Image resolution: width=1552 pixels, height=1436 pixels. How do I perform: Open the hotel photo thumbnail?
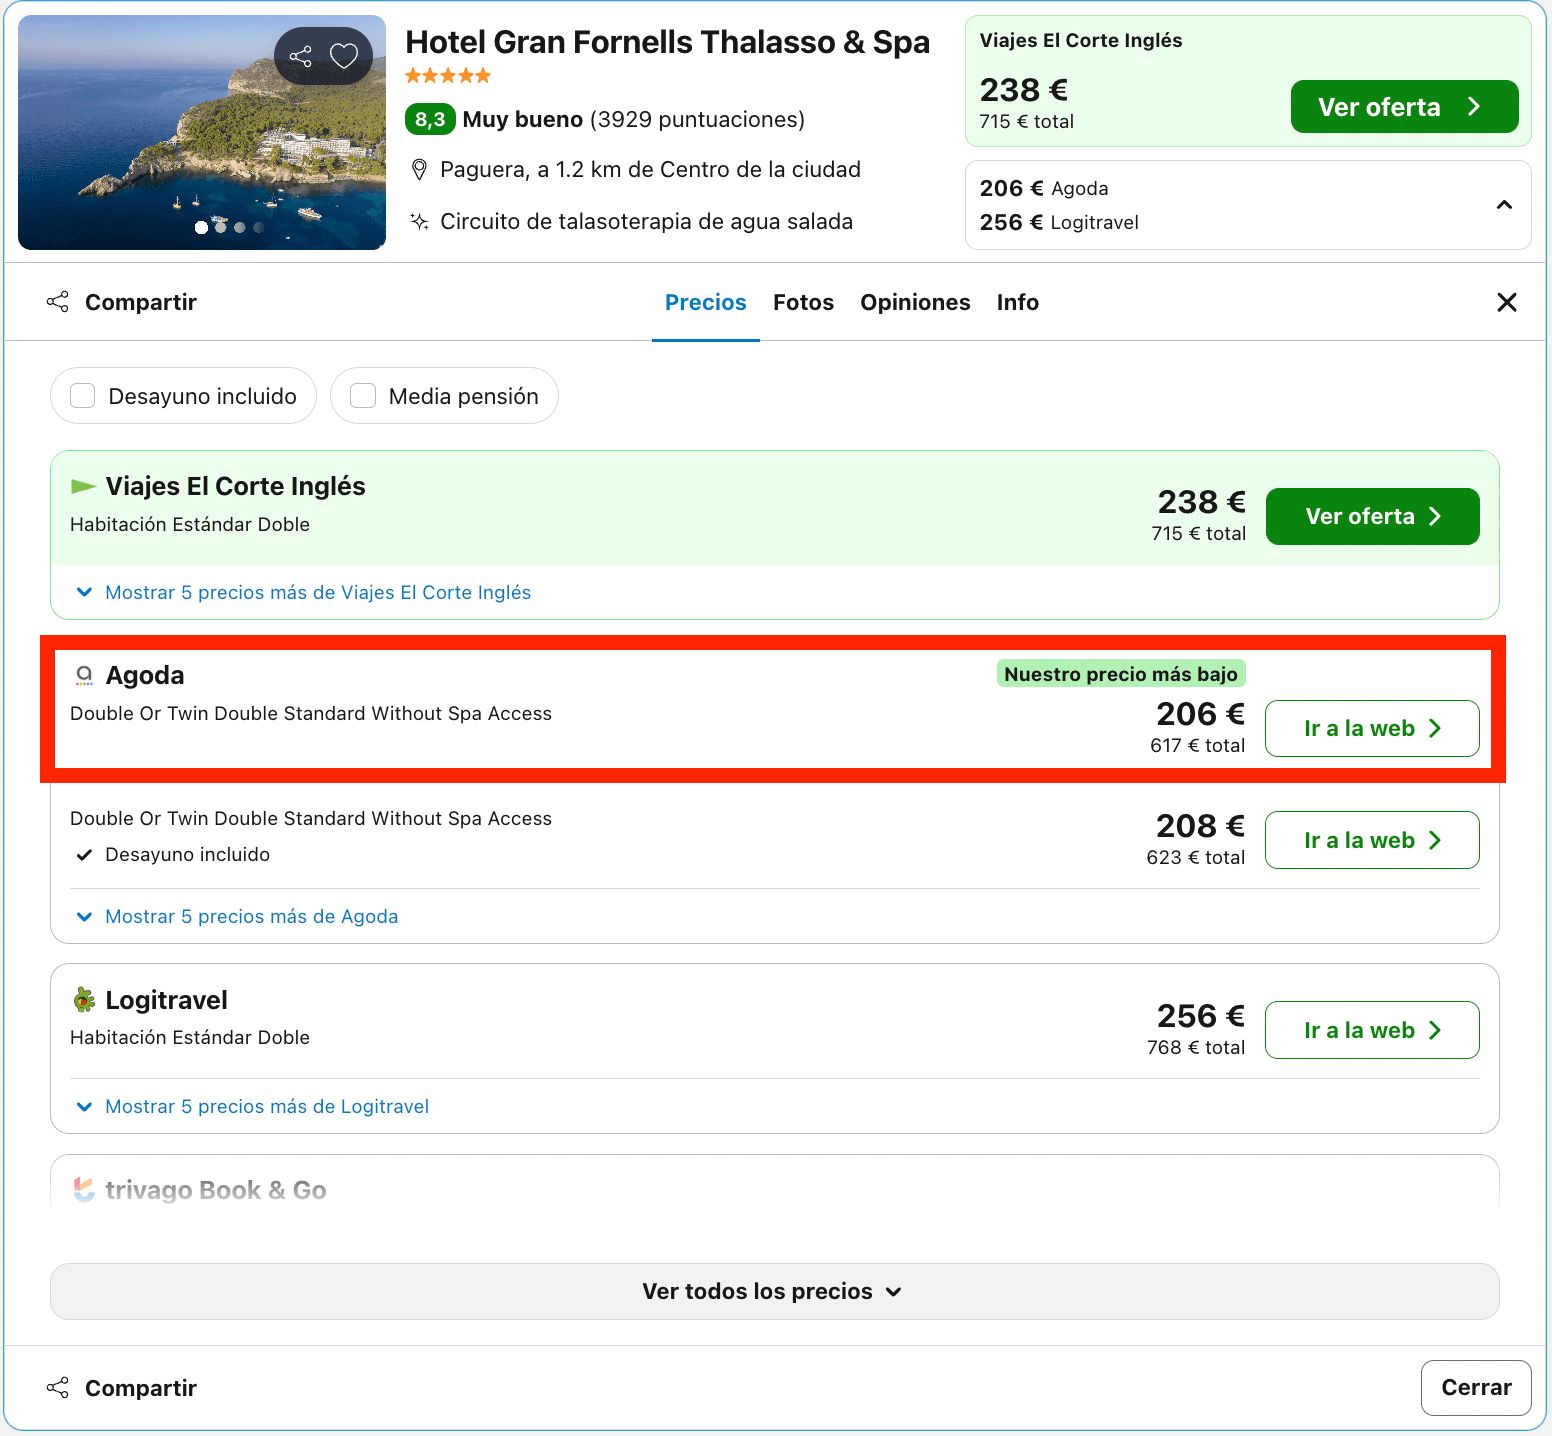(202, 133)
